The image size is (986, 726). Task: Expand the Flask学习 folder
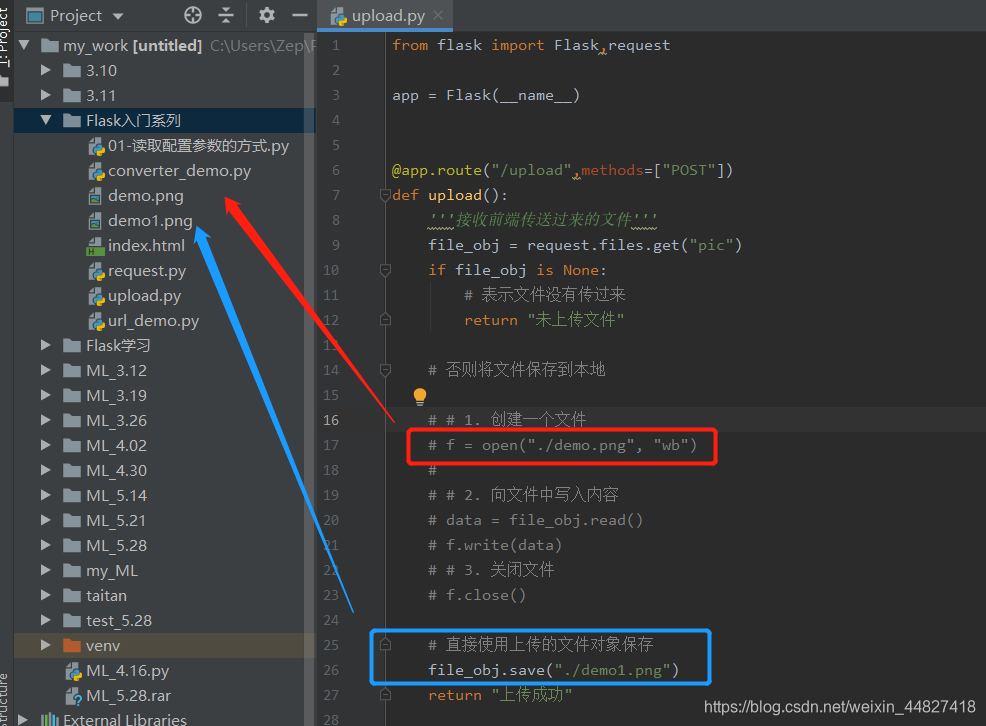(45, 345)
